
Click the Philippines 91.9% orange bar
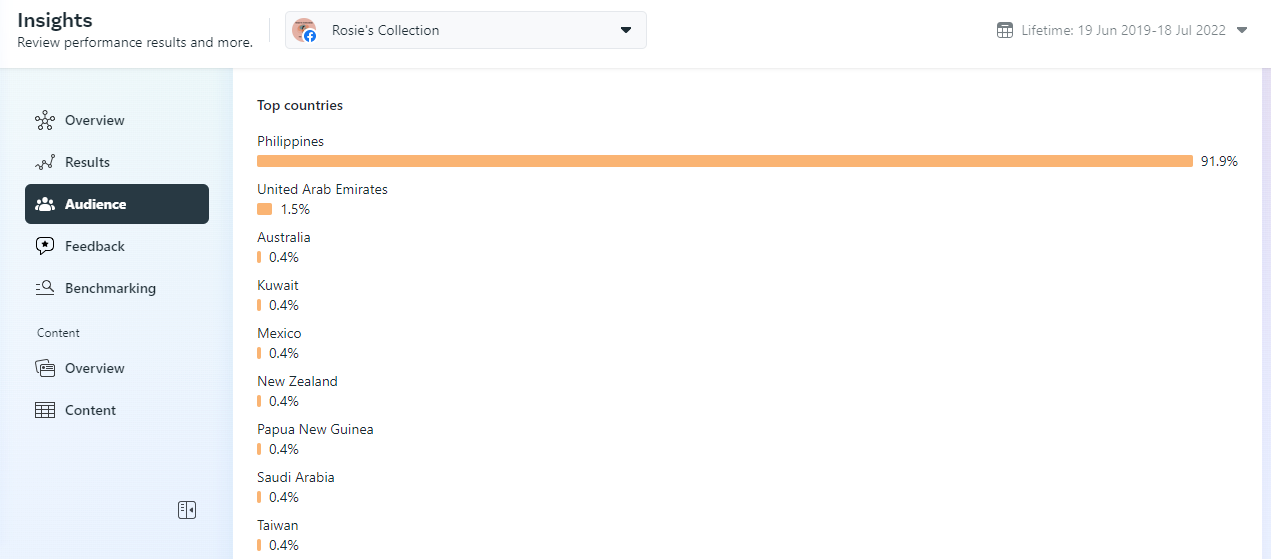coord(724,161)
